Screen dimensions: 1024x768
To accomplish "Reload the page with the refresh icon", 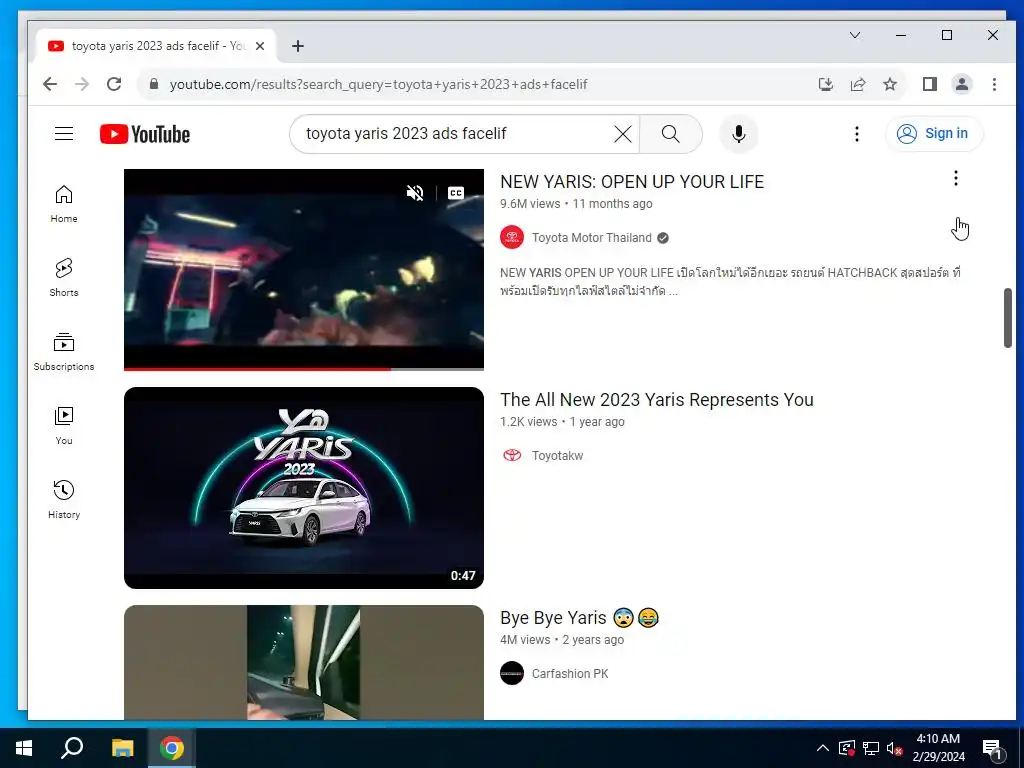I will (114, 84).
